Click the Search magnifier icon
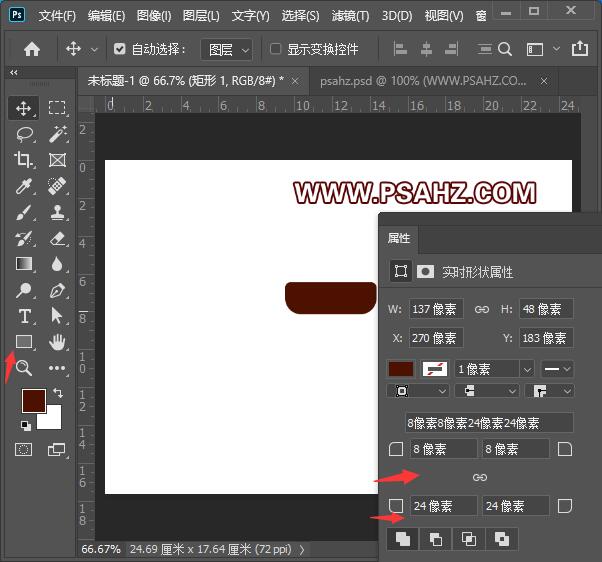The height and width of the screenshot is (562, 602). point(505,49)
